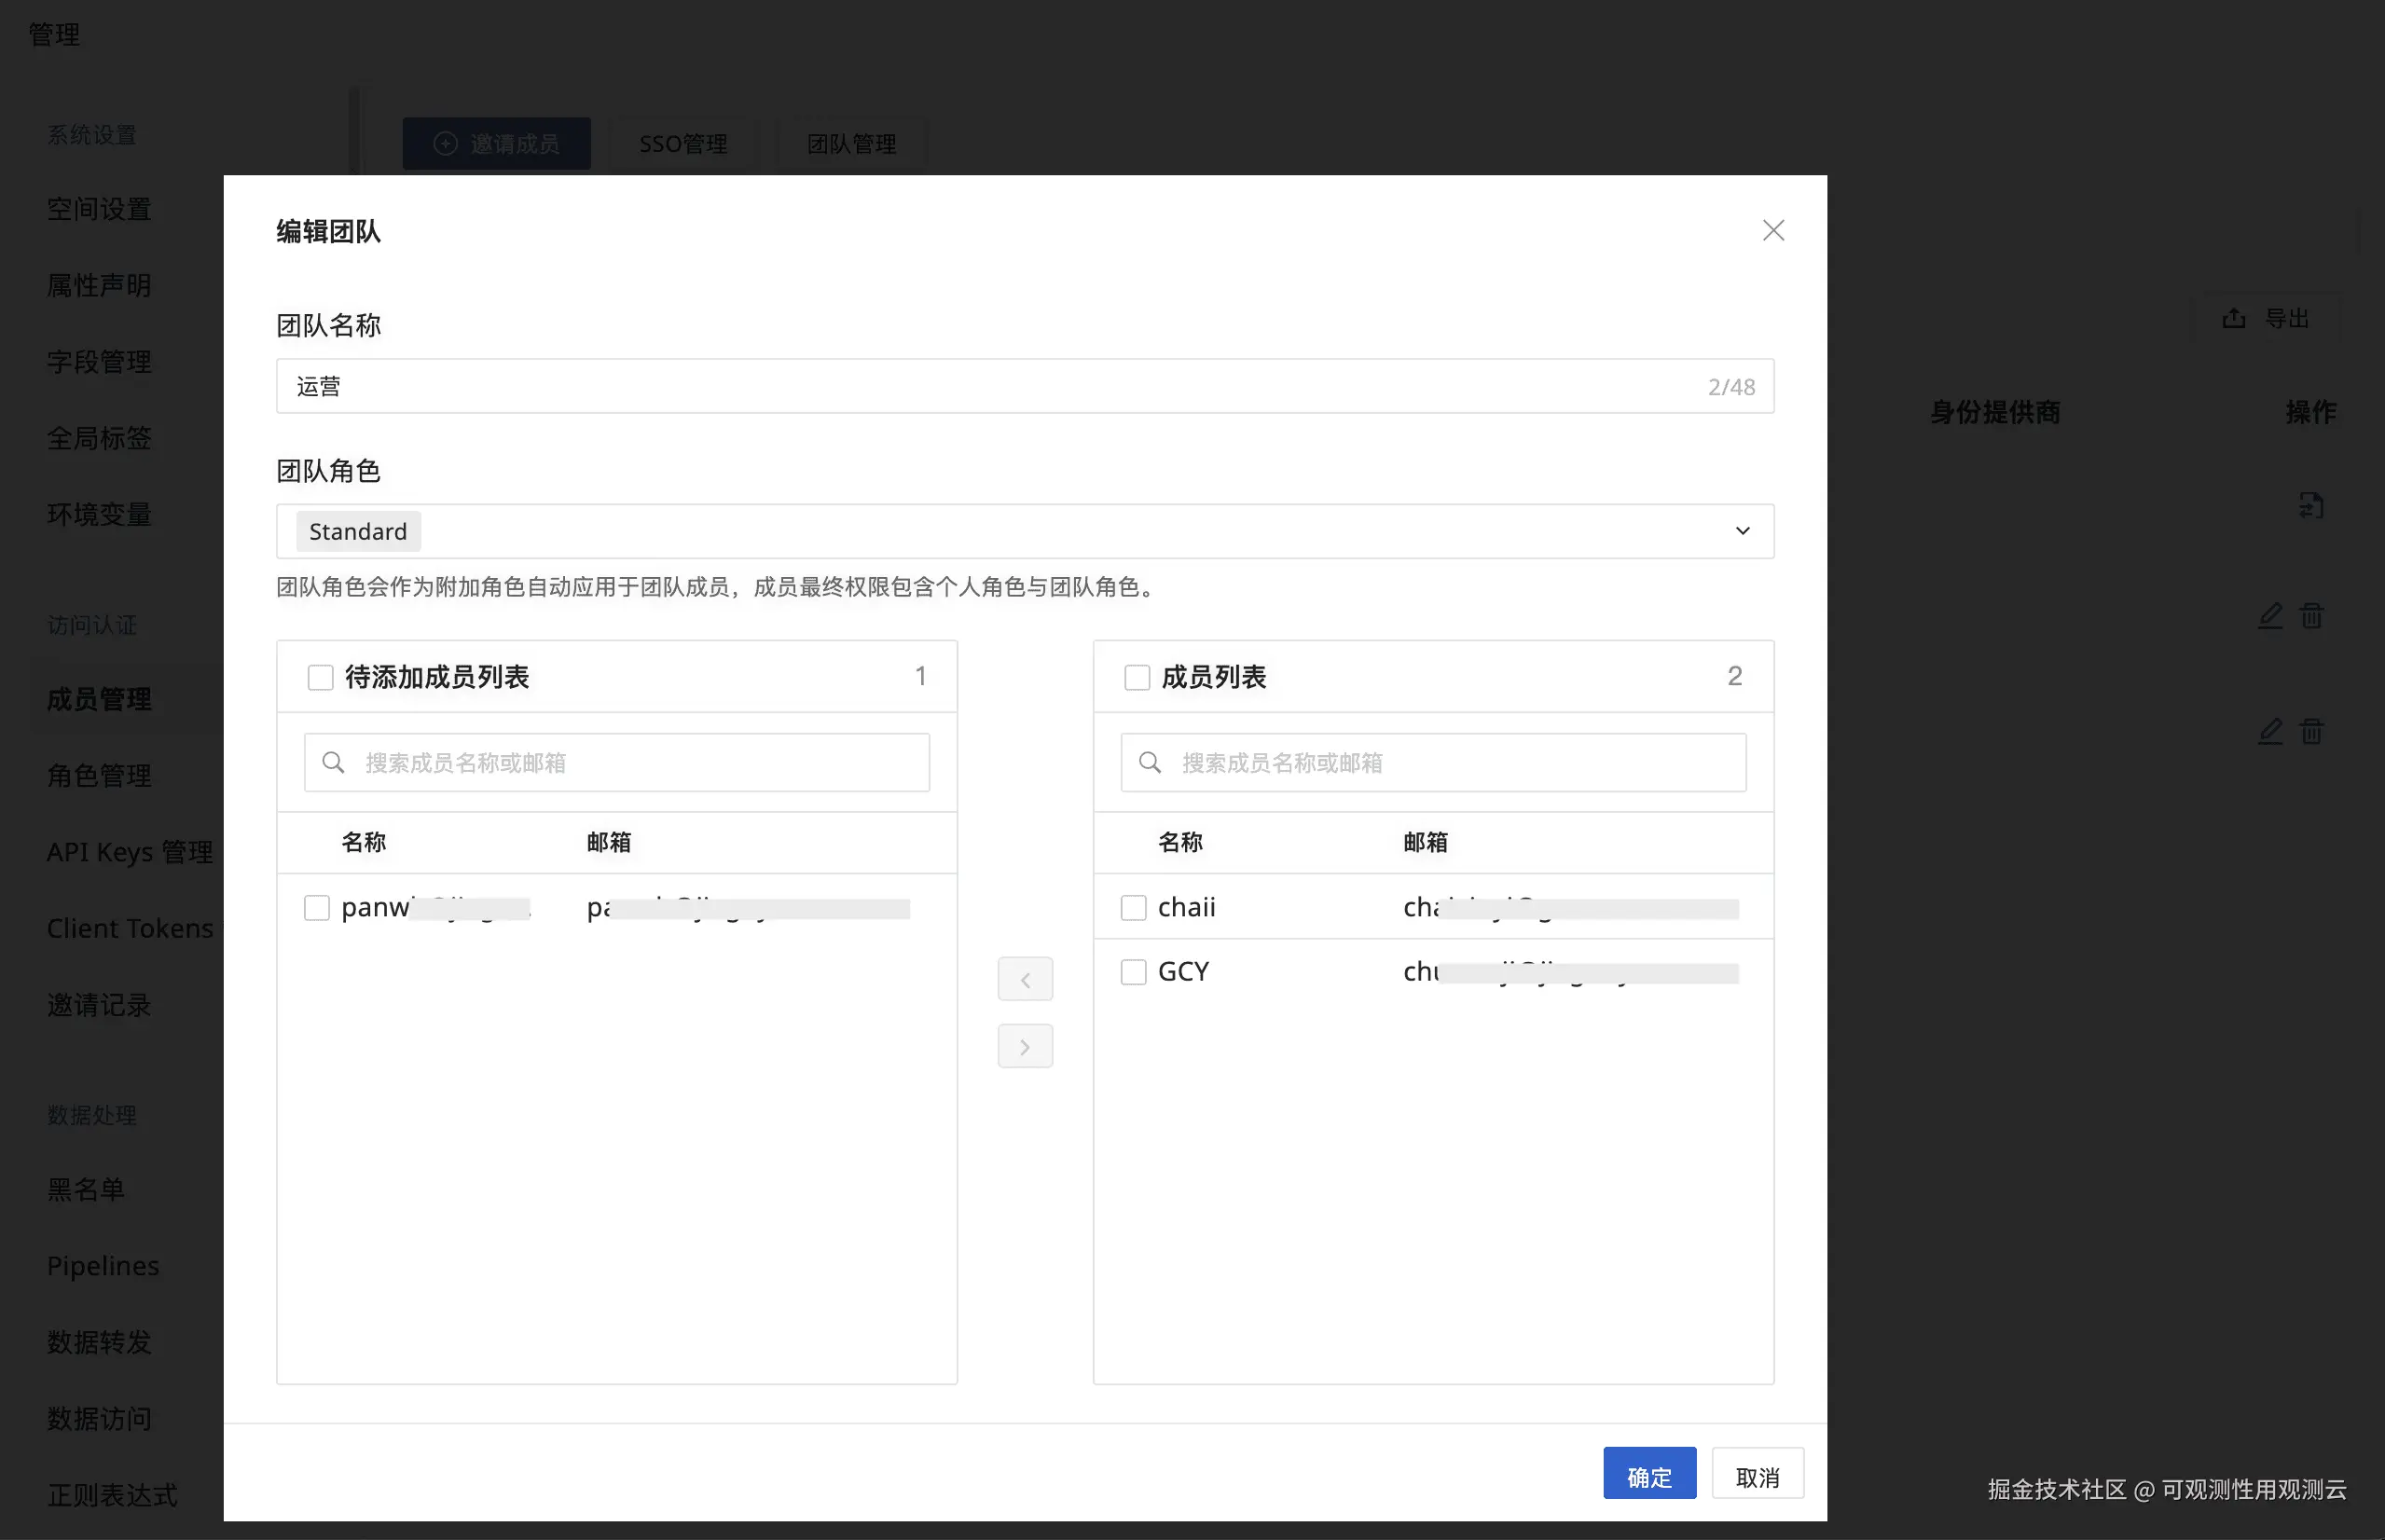Click second row trash delete icon
The width and height of the screenshot is (2385, 1540).
(x=2311, y=731)
